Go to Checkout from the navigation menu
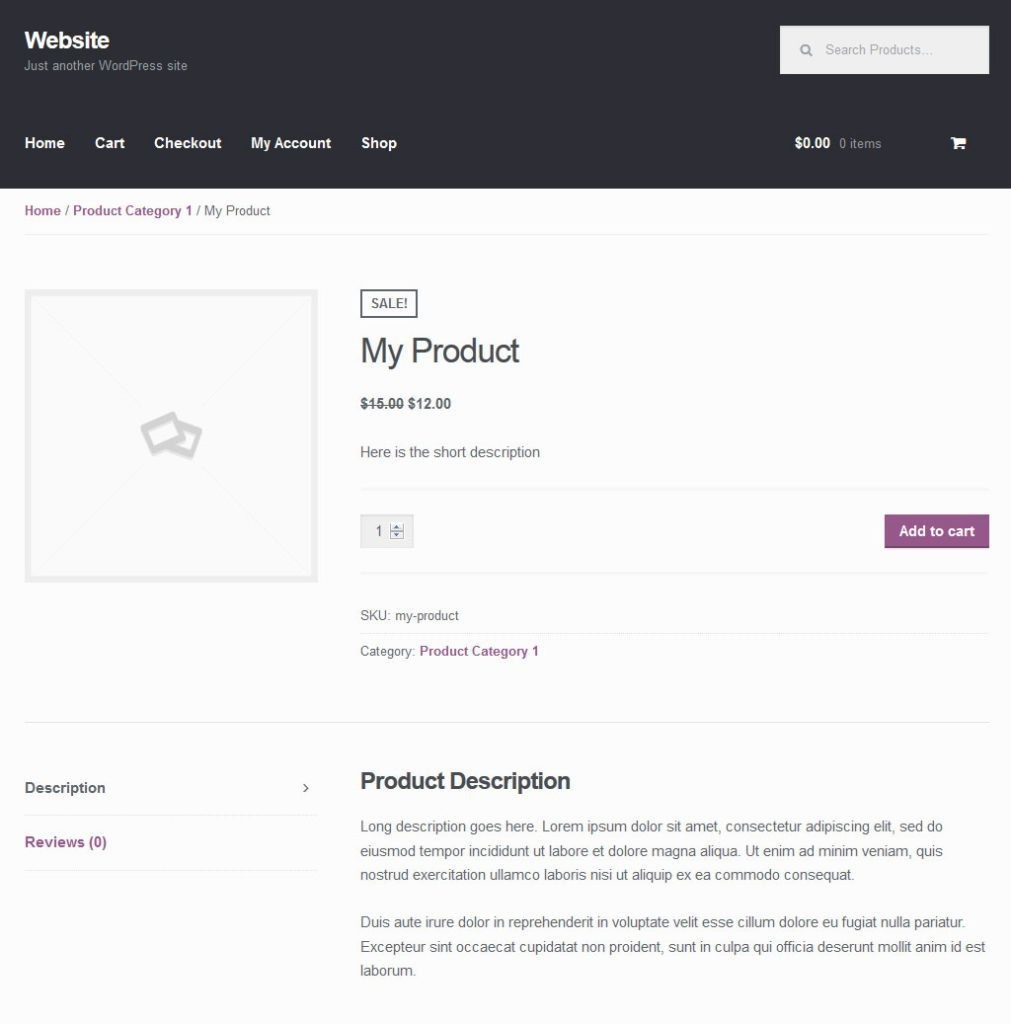 187,143
